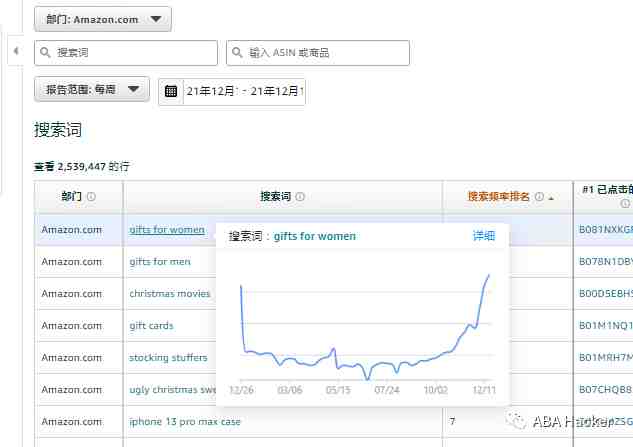Open the gifts for men search term
The height and width of the screenshot is (447, 633).
(x=159, y=262)
